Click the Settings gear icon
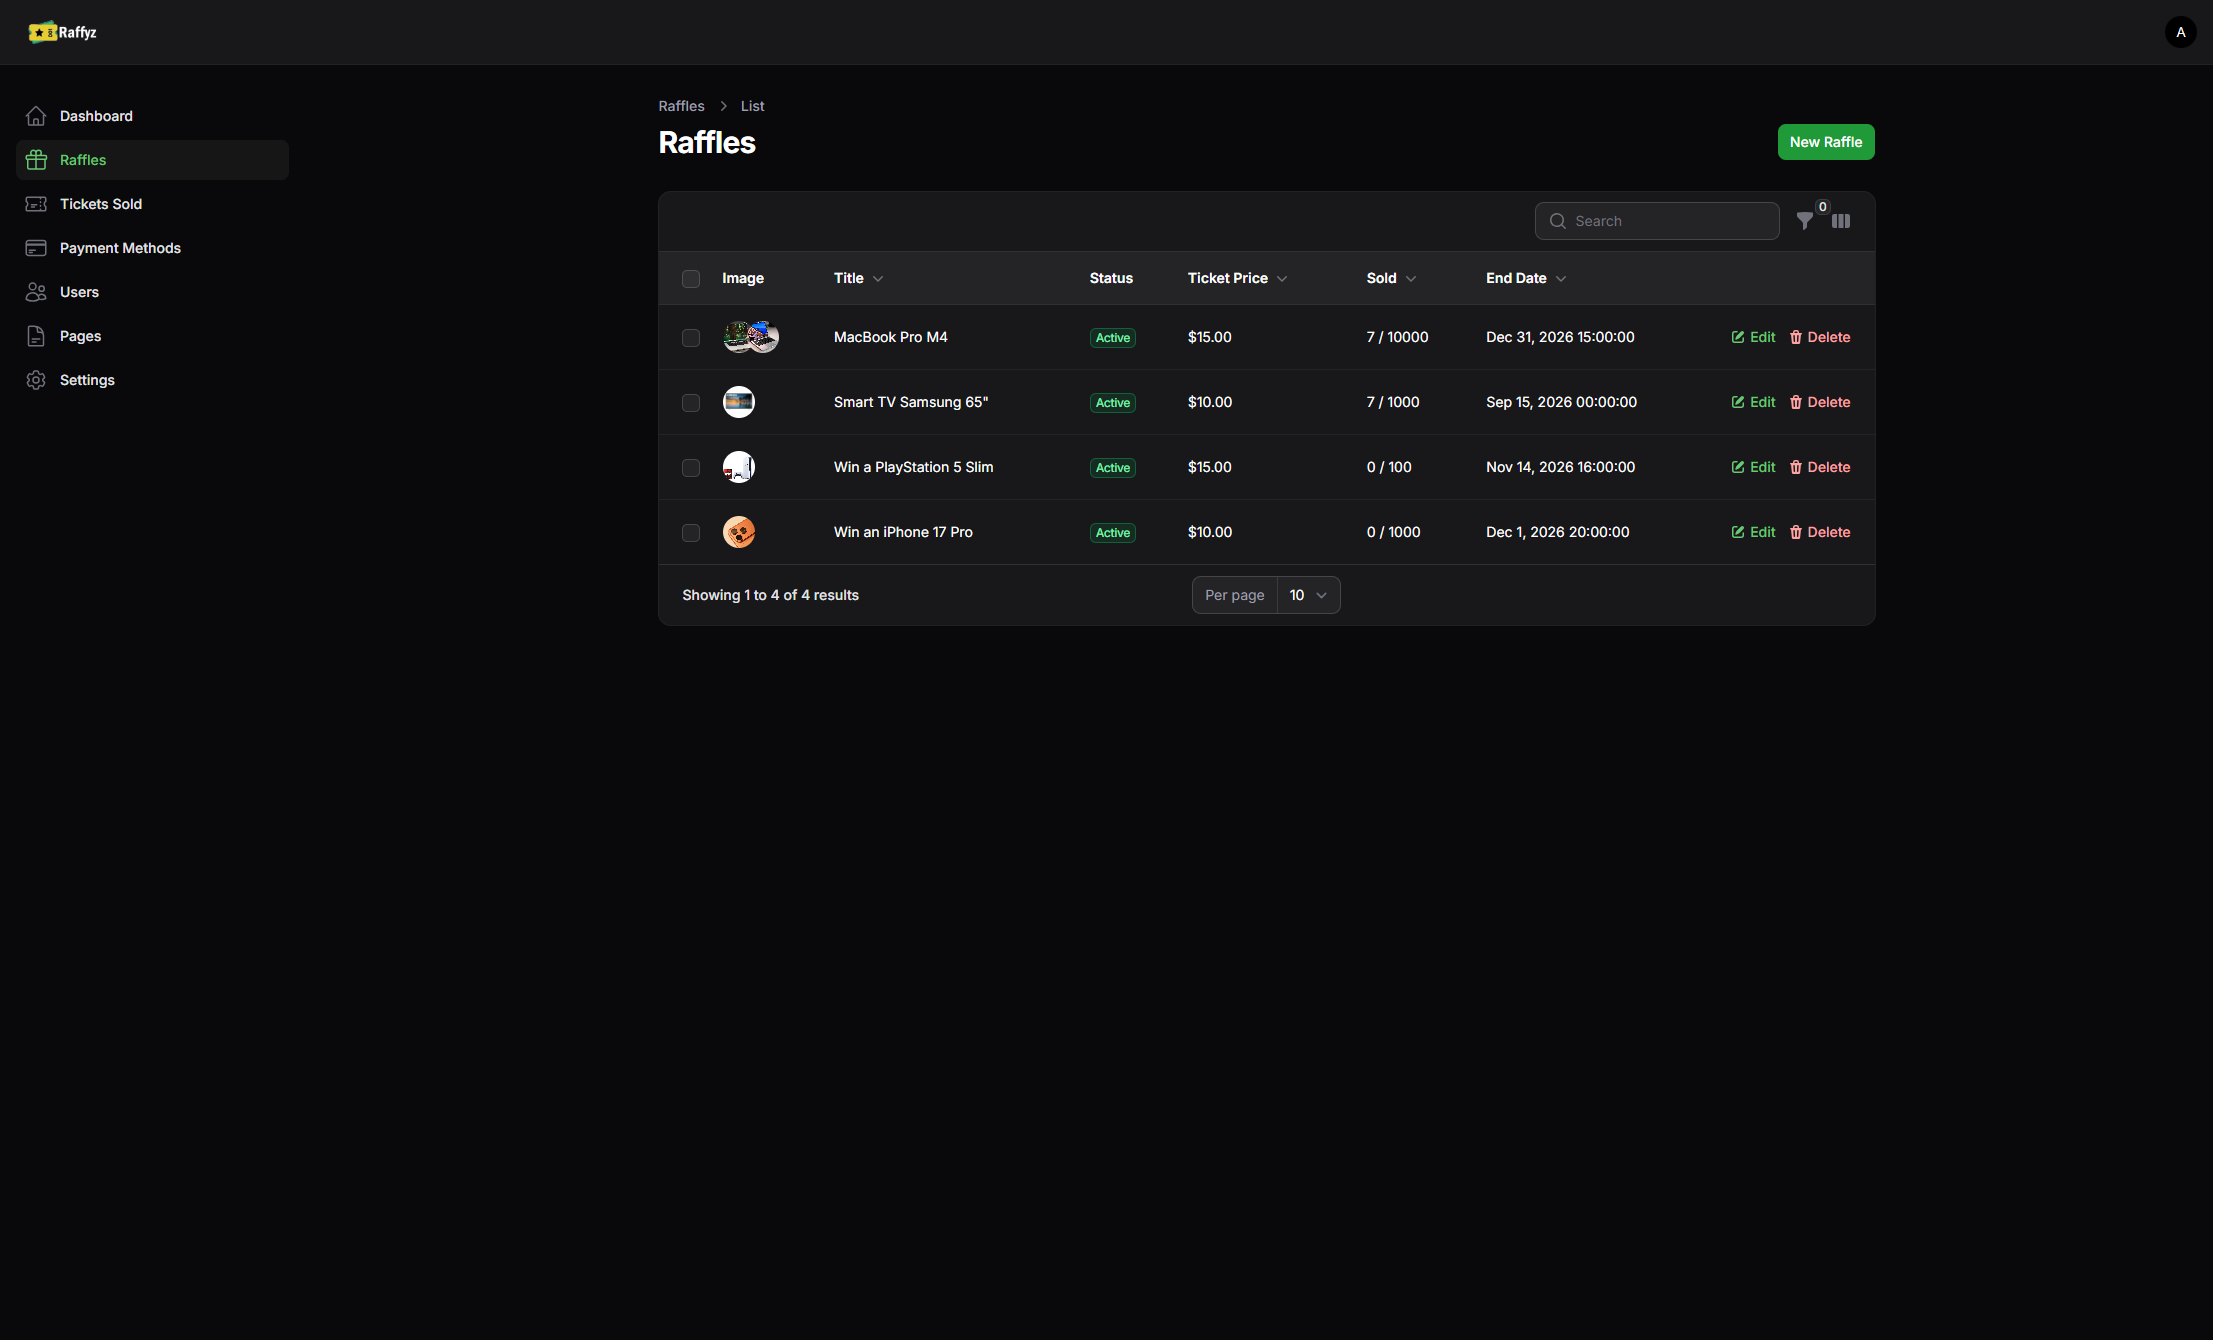This screenshot has height=1340, width=2213. pyautogui.click(x=36, y=380)
